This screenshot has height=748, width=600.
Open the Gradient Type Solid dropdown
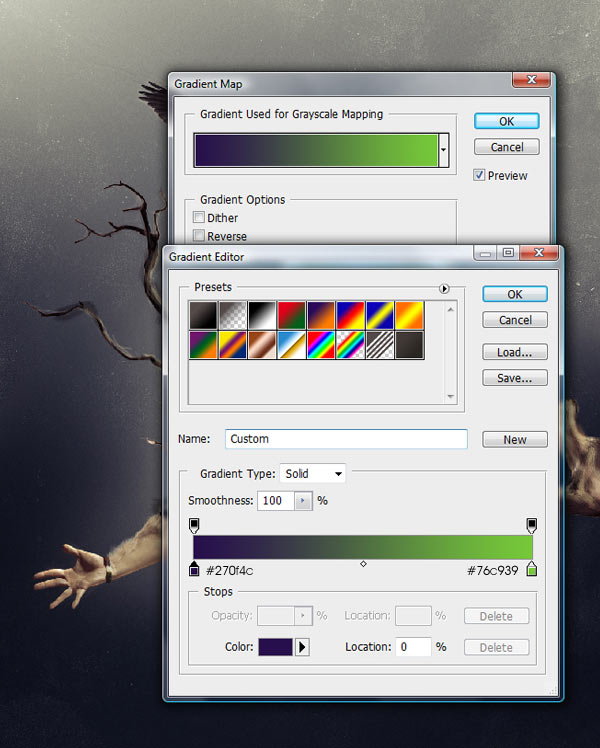(x=312, y=474)
